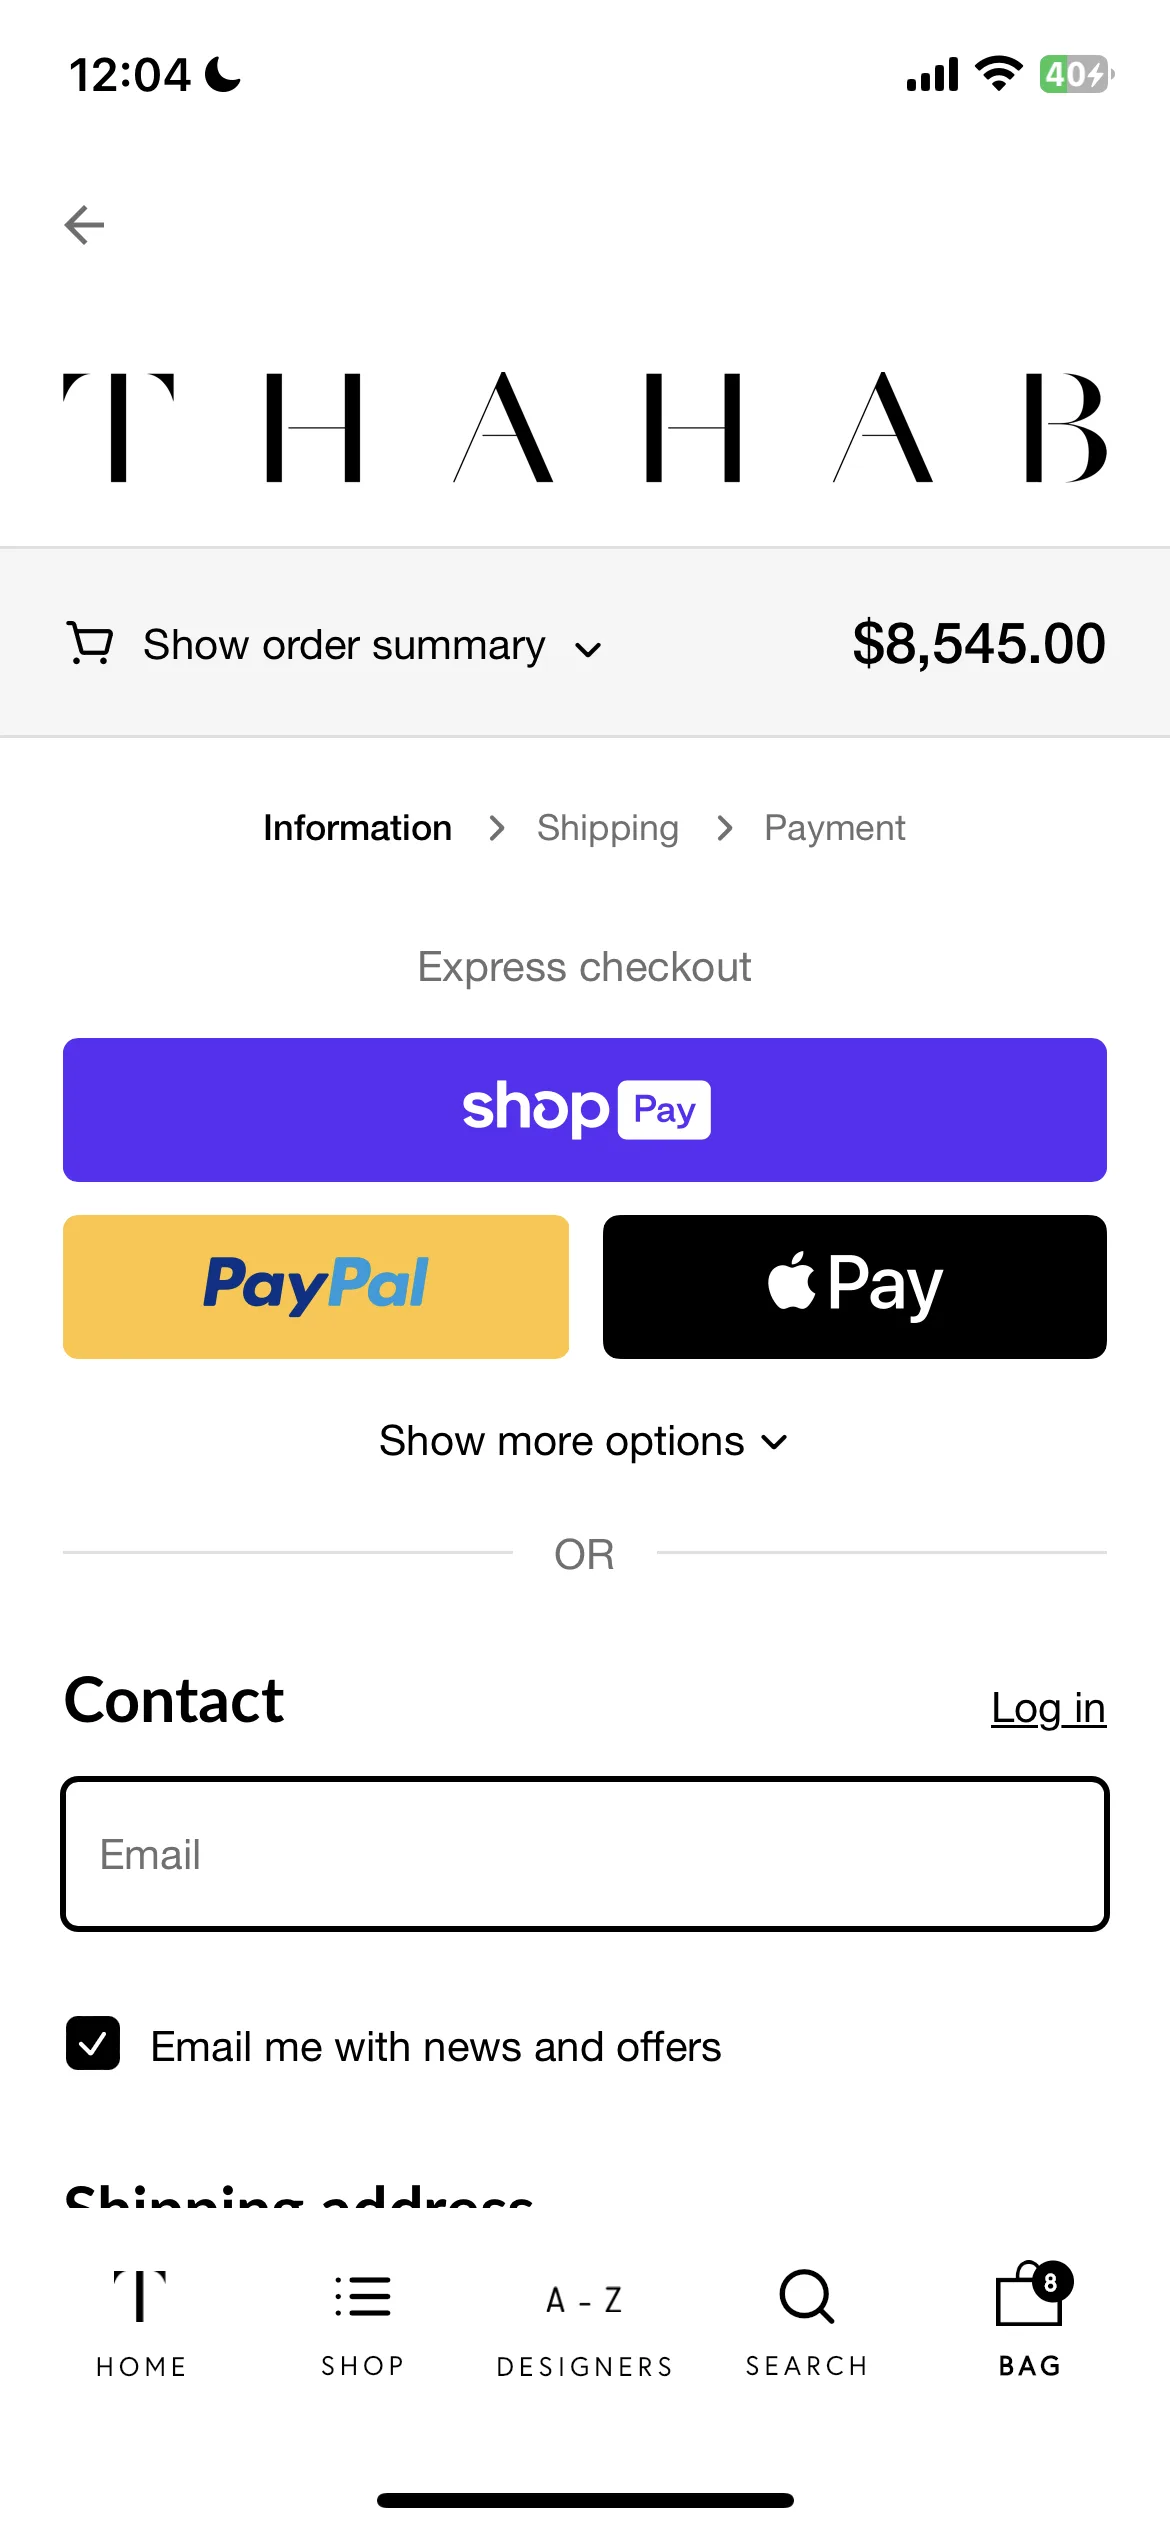The image size is (1170, 2532).
Task: Open the Home tab icon
Action: tap(140, 2295)
